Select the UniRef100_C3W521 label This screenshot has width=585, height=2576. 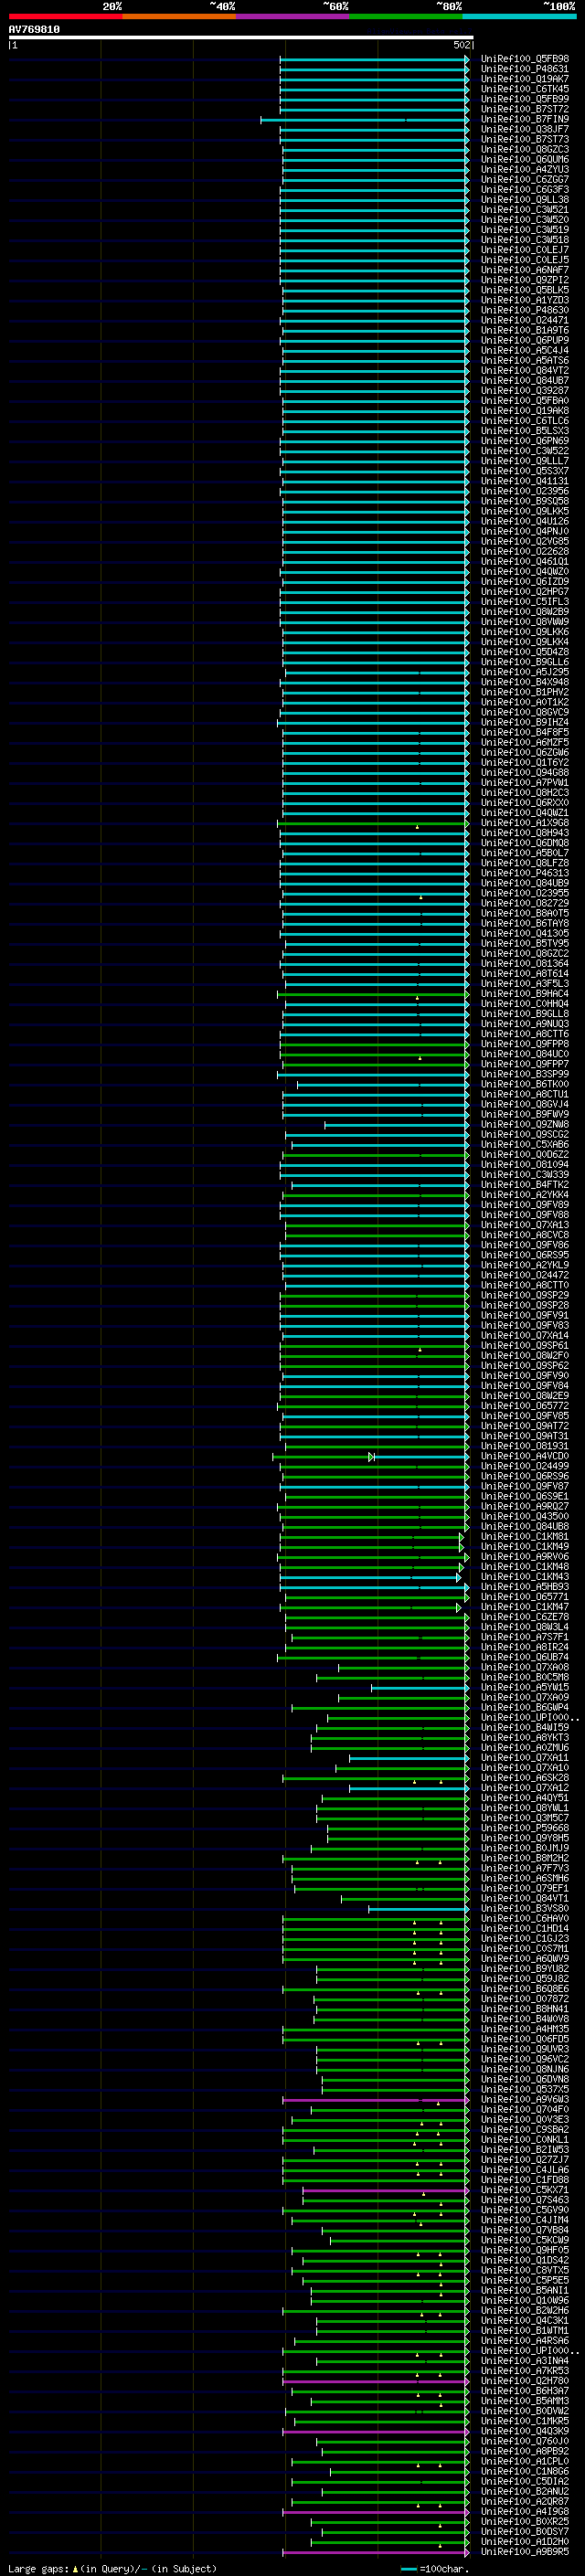point(524,210)
